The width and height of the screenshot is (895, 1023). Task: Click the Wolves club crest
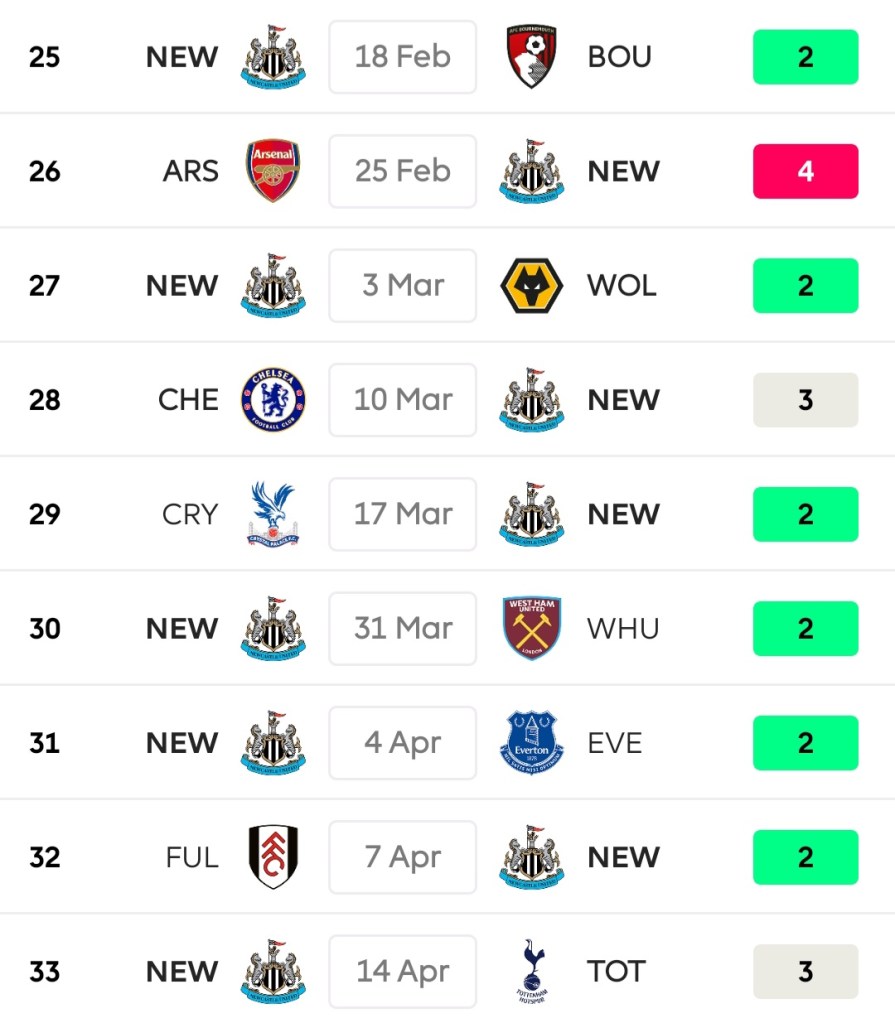pos(531,286)
